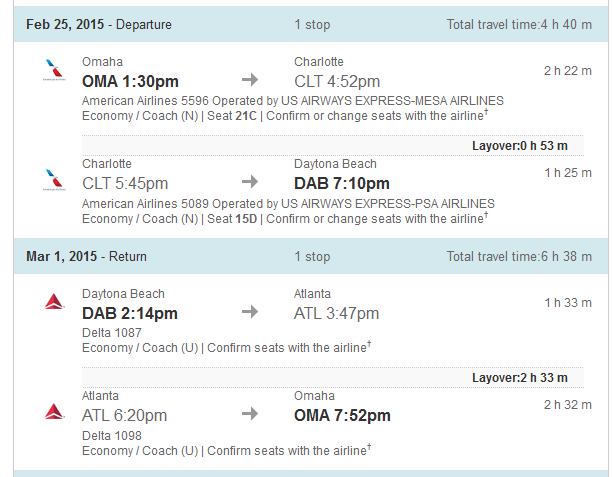Image resolution: width=613 pixels, height=477 pixels.
Task: Click the Layover 0 h 53 m bar
Action: tap(333, 146)
